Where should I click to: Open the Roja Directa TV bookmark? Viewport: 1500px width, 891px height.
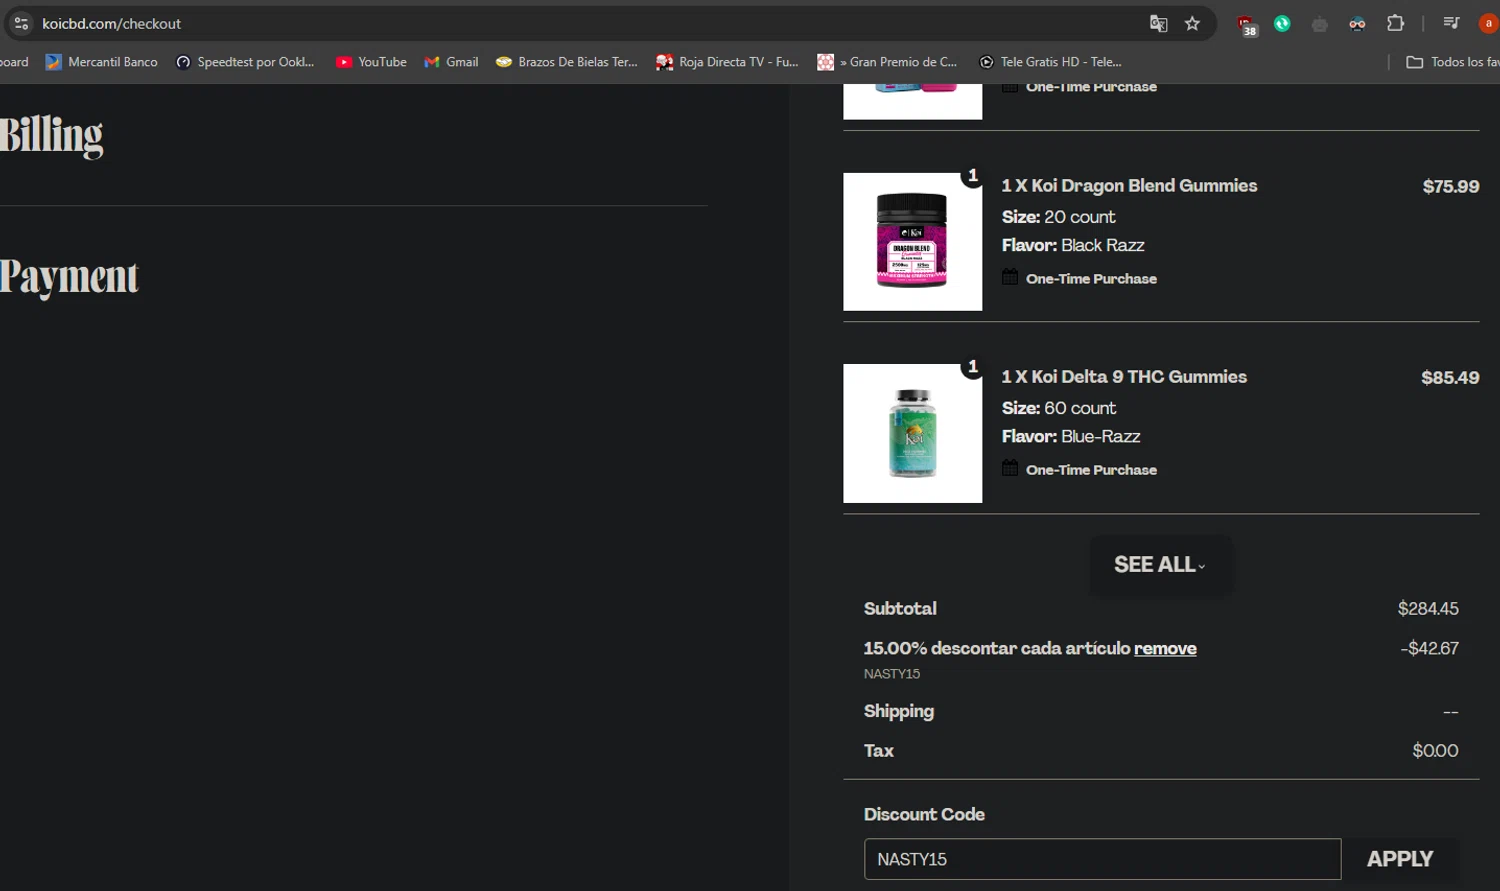pyautogui.click(x=727, y=62)
